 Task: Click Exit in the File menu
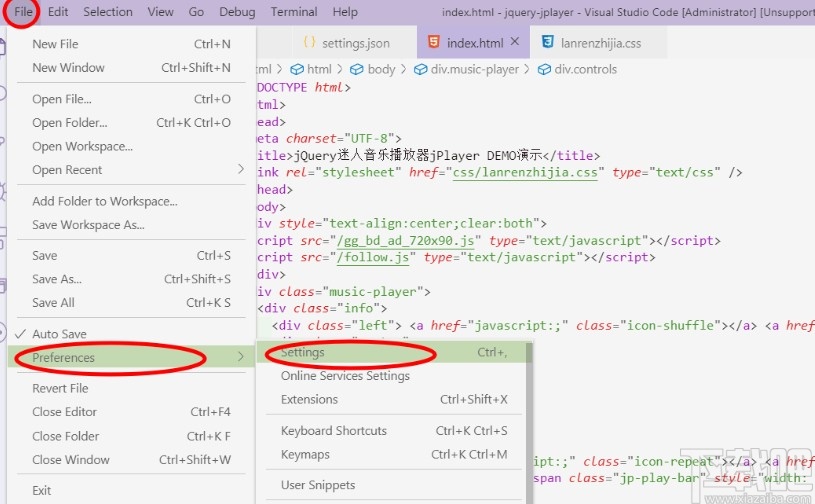[131, 490]
